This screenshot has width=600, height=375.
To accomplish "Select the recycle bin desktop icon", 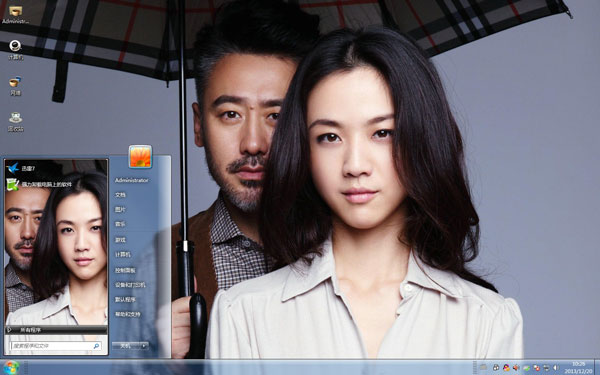I will [x=15, y=122].
